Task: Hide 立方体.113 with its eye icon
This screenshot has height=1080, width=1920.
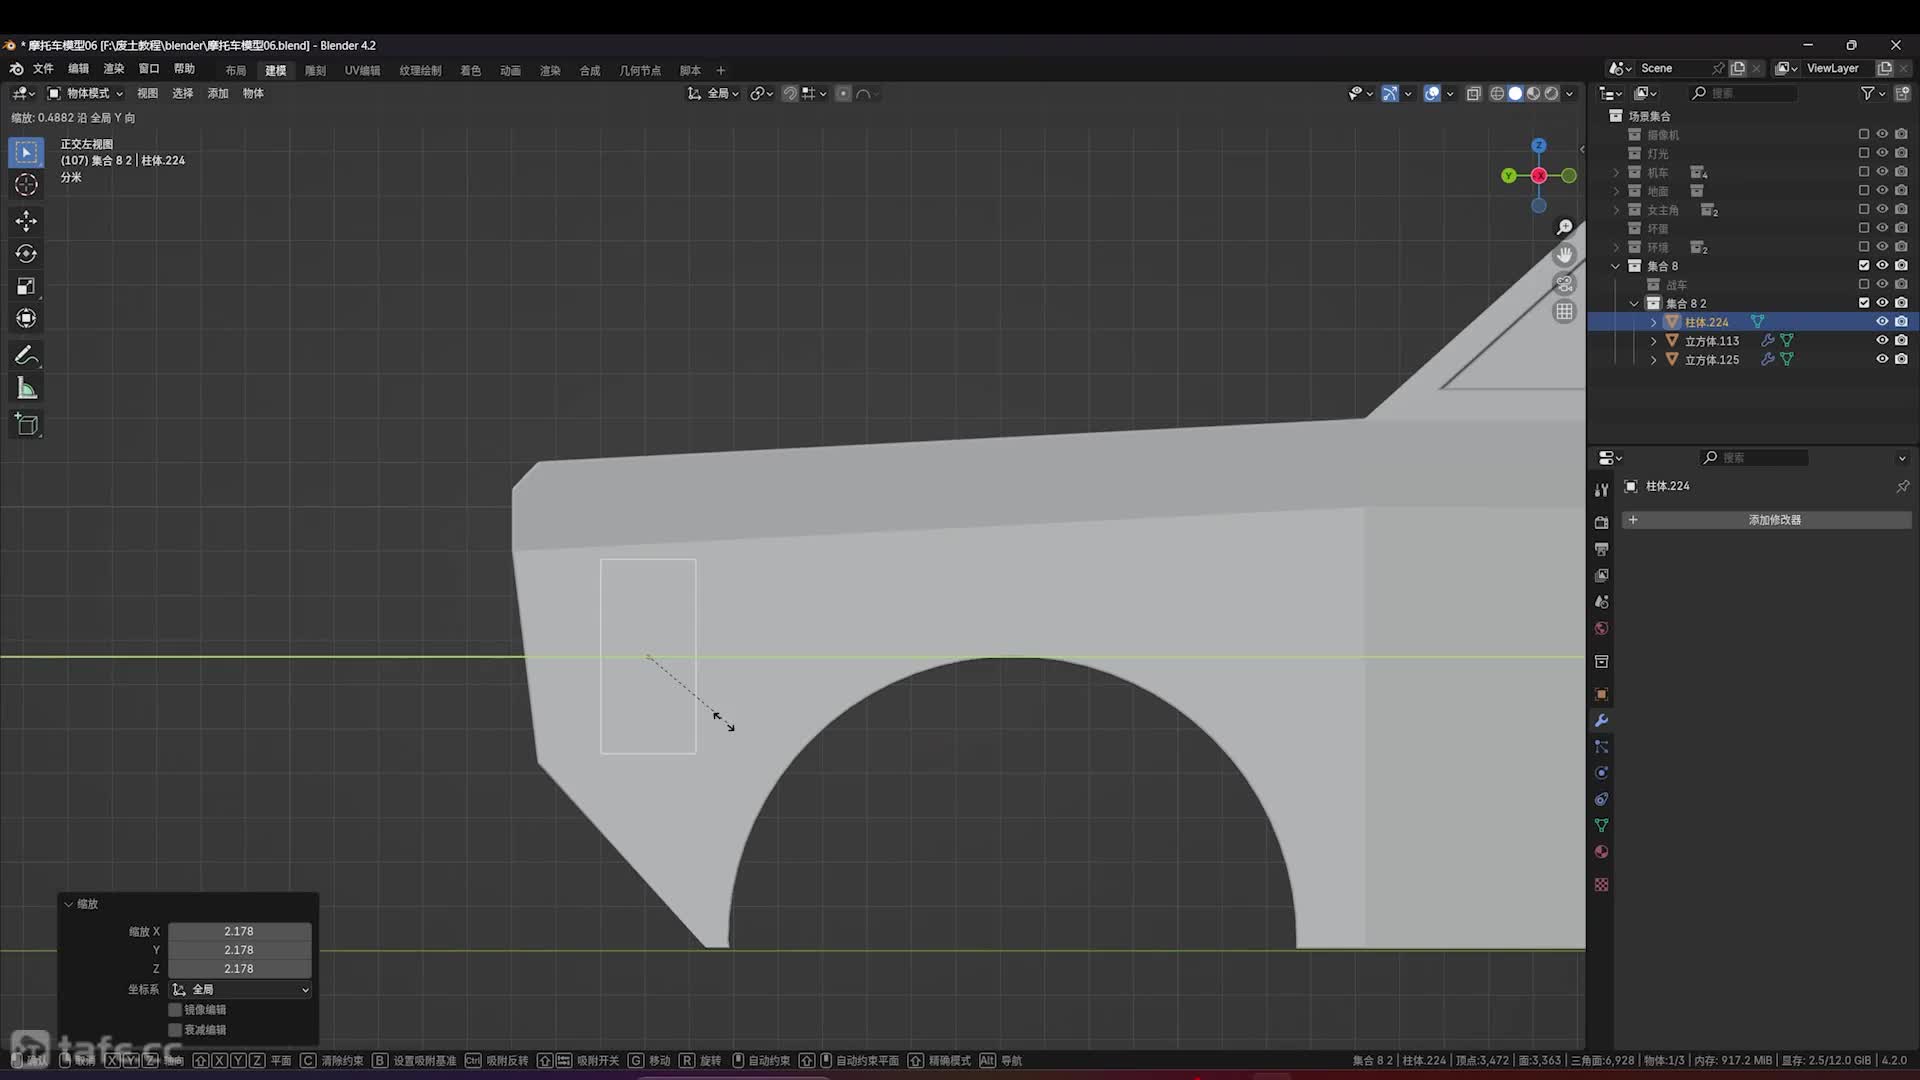Action: [x=1882, y=340]
